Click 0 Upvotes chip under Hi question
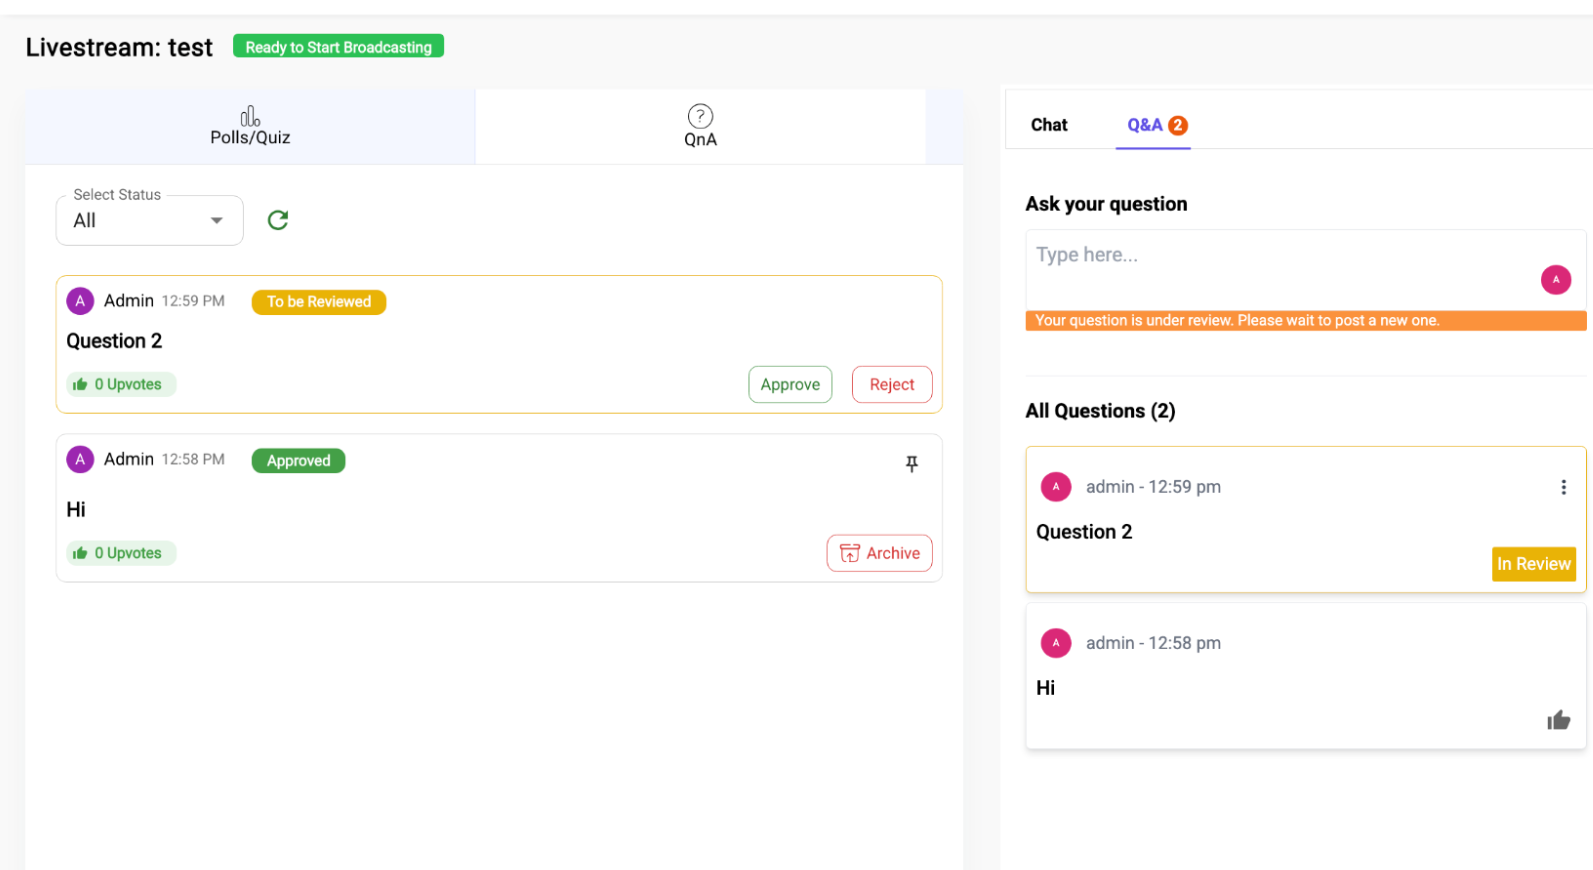The image size is (1593, 870). coord(121,553)
